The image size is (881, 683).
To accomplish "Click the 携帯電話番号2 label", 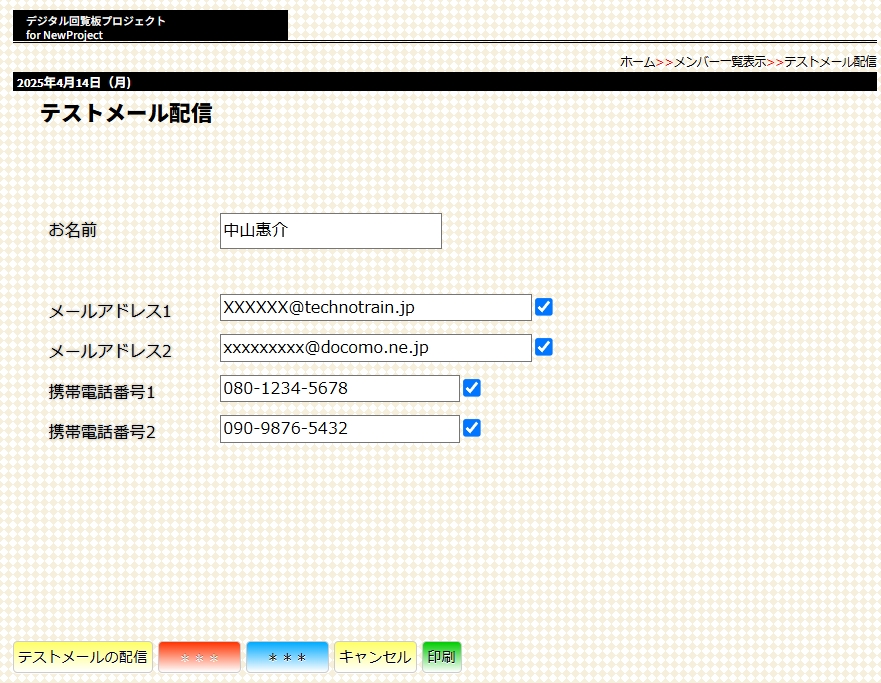I will (x=102, y=431).
